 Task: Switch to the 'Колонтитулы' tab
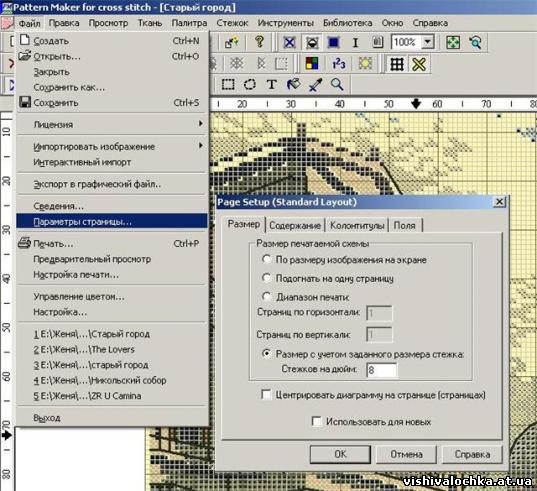click(x=357, y=226)
